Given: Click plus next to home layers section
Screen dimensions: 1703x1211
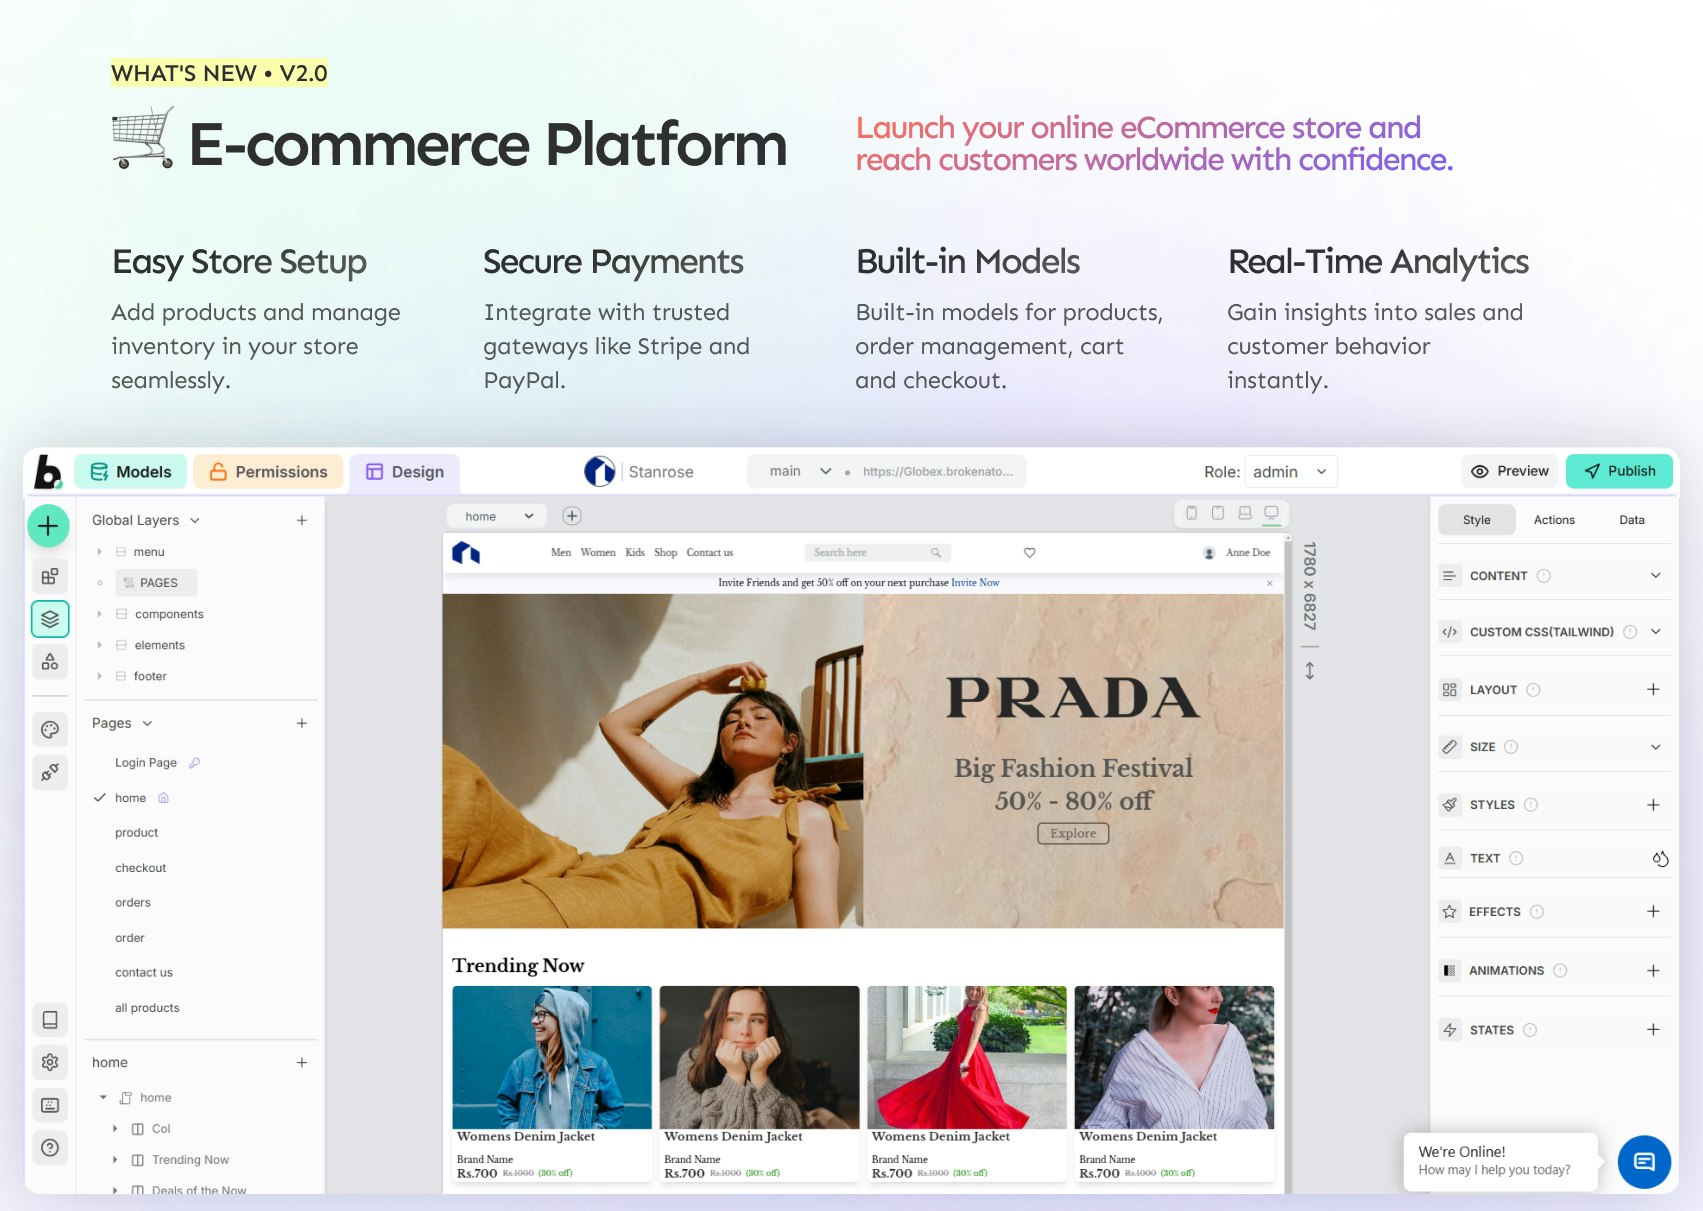Looking at the screenshot, I should 302,1062.
